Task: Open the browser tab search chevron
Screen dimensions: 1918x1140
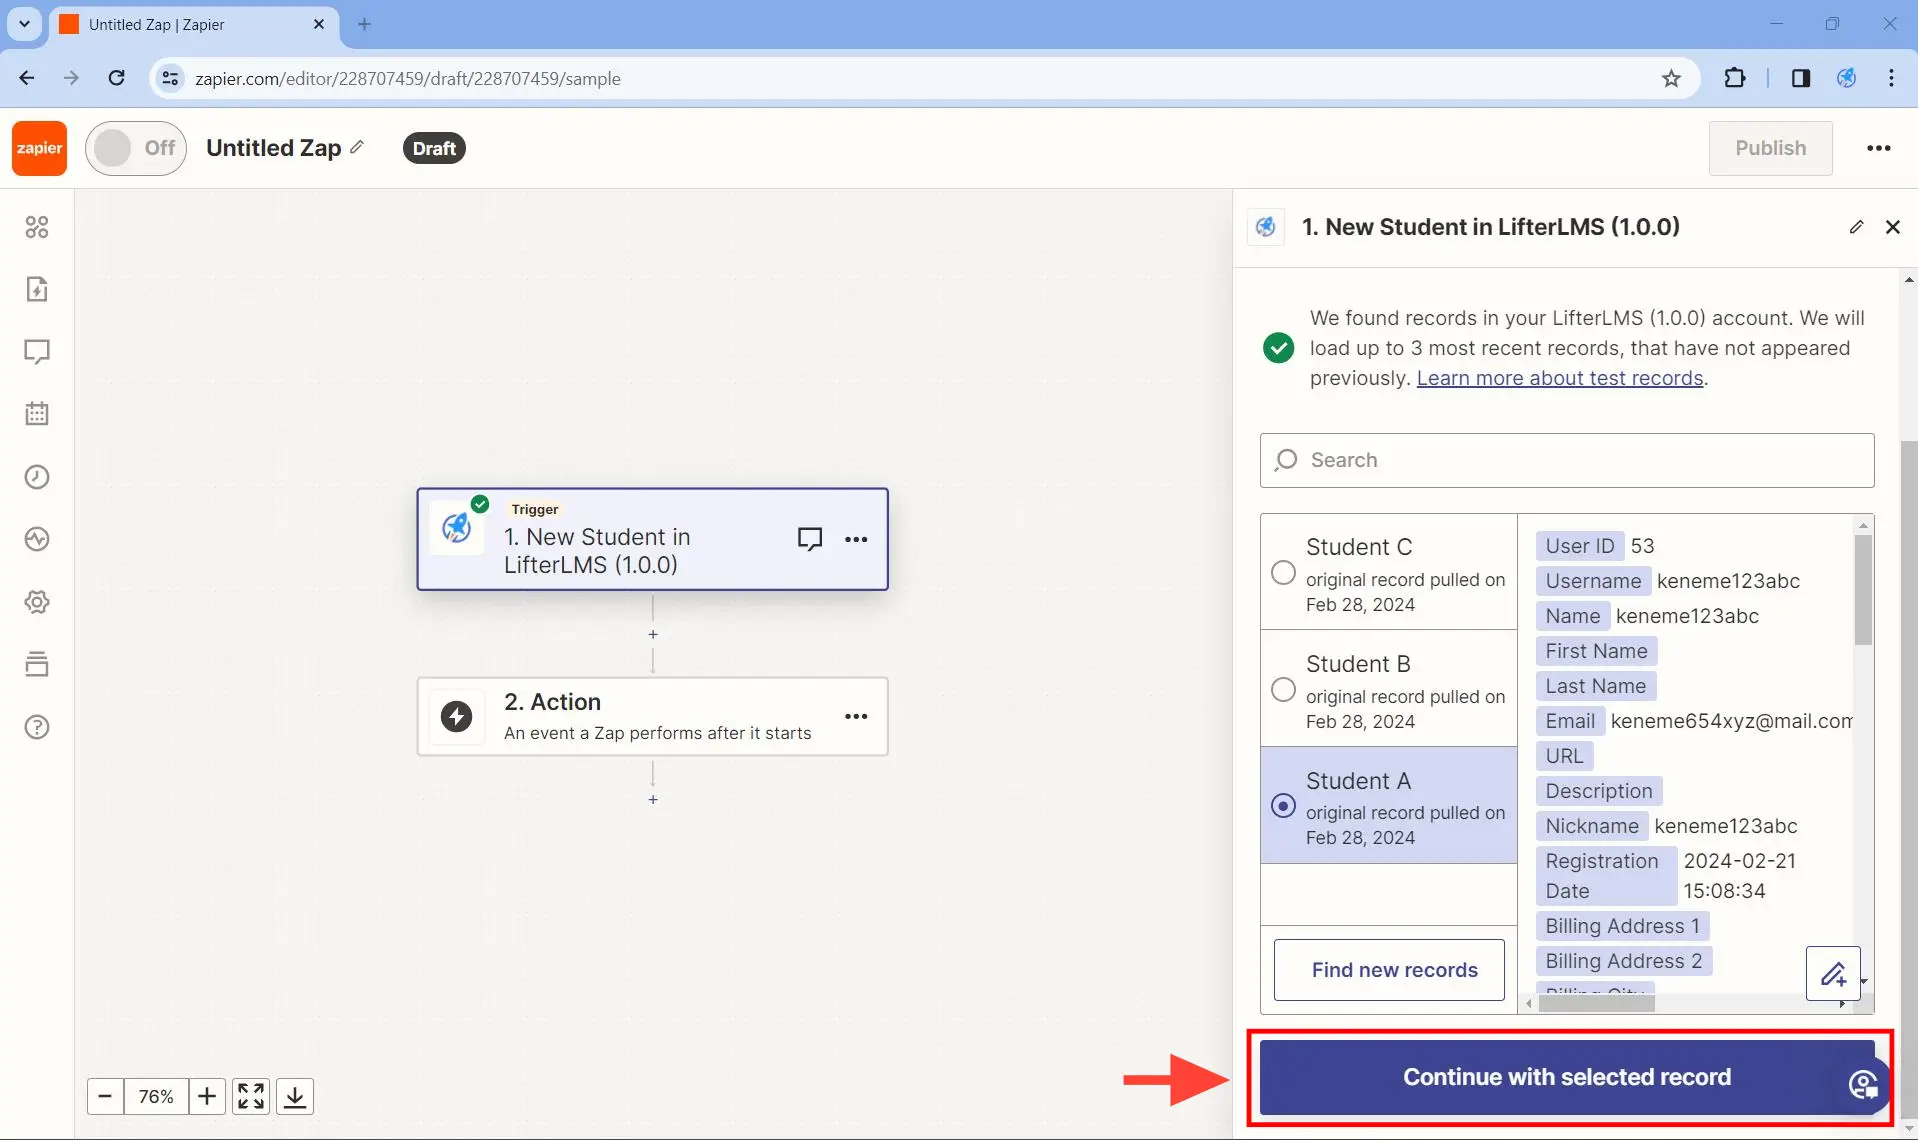Action: pos(24,24)
